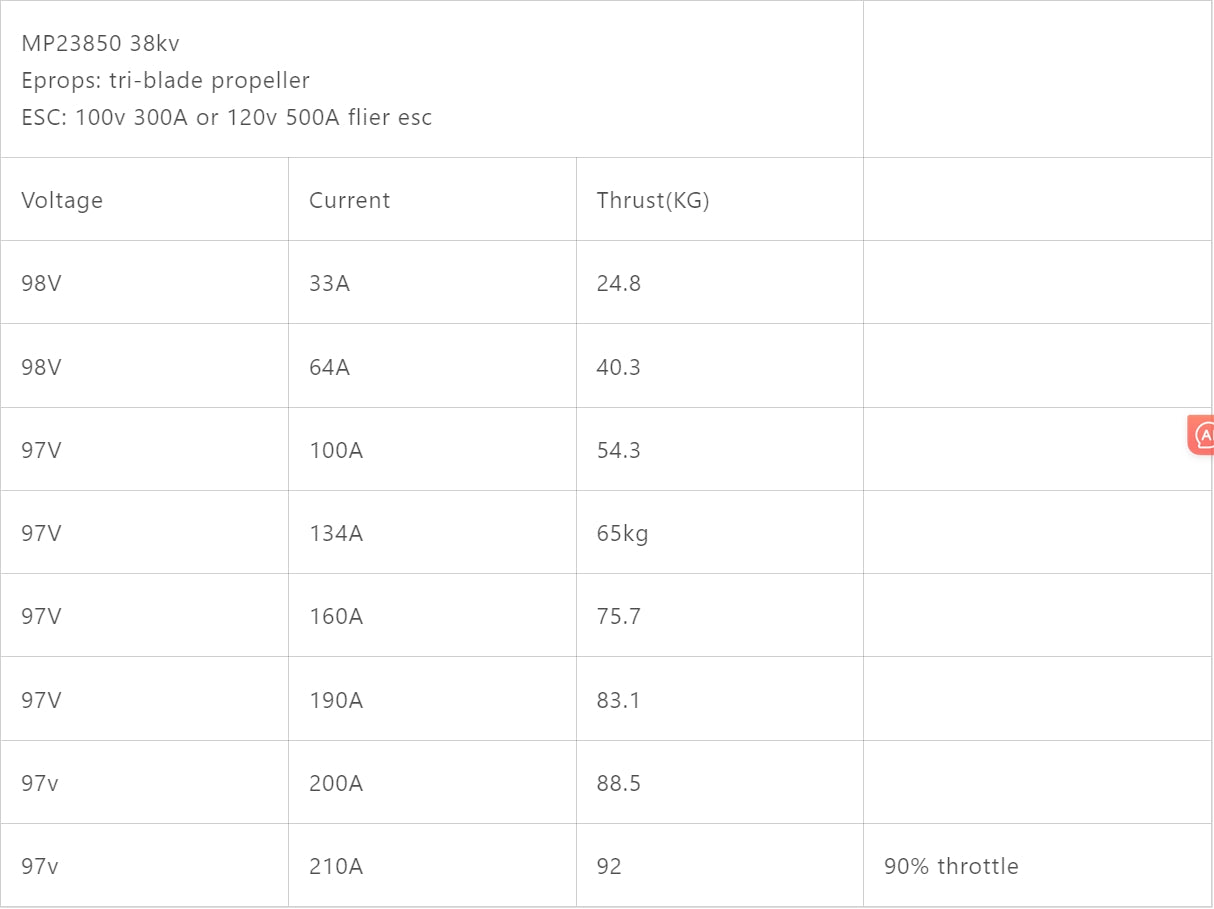
Task: Select the Current header cell
Action: [432, 199]
